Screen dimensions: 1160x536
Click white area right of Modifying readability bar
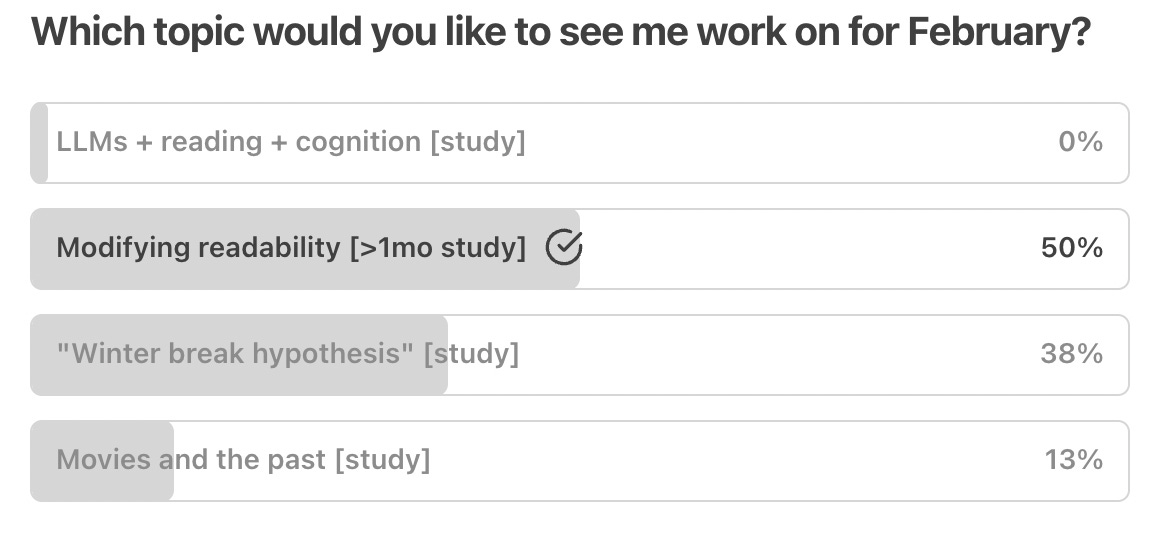(810, 249)
